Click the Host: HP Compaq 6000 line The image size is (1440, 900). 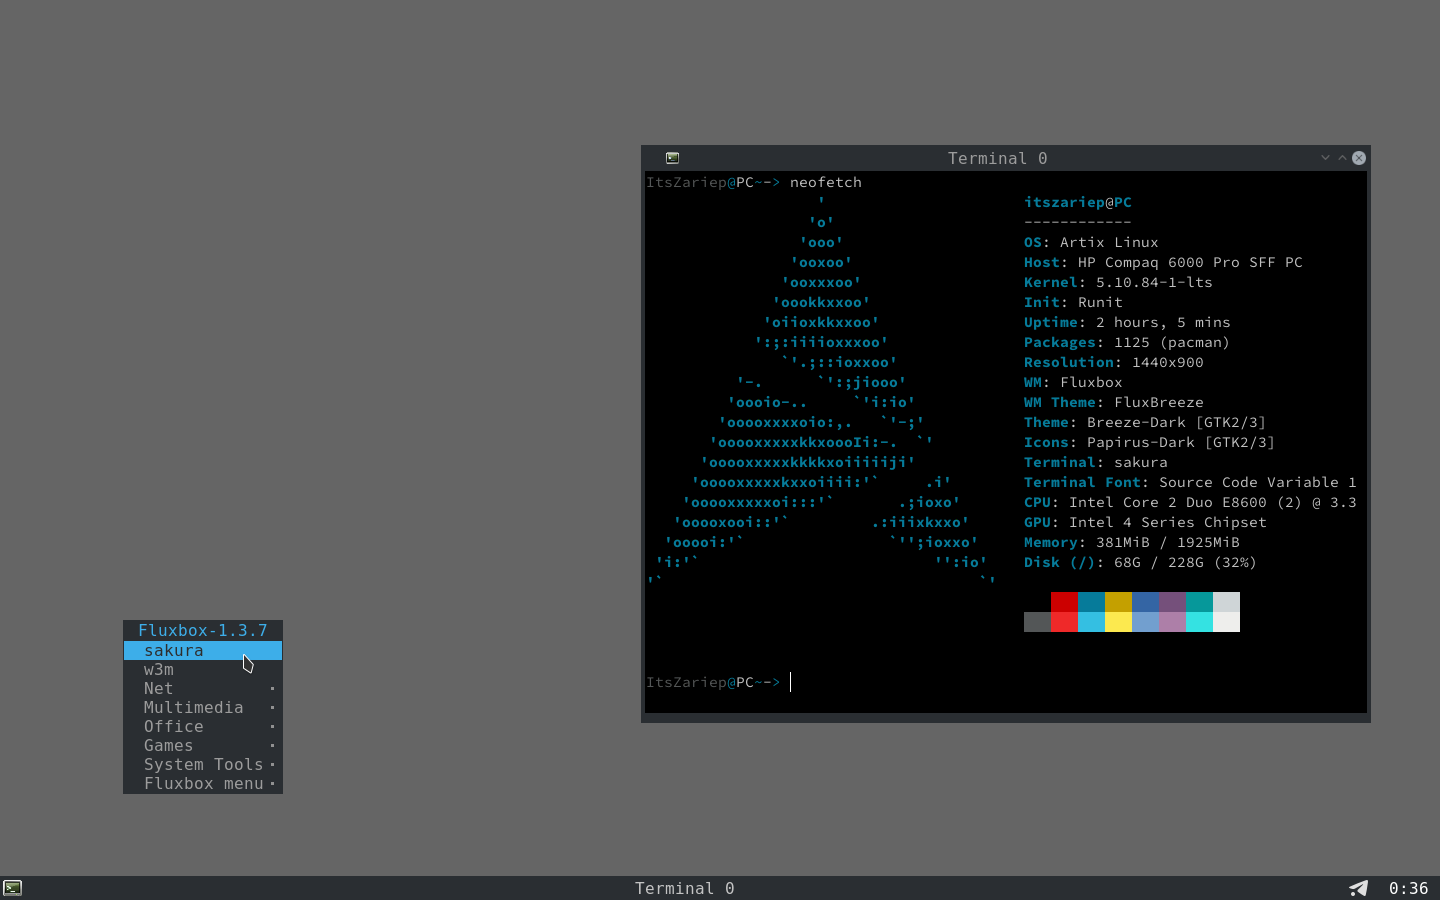tap(1163, 262)
